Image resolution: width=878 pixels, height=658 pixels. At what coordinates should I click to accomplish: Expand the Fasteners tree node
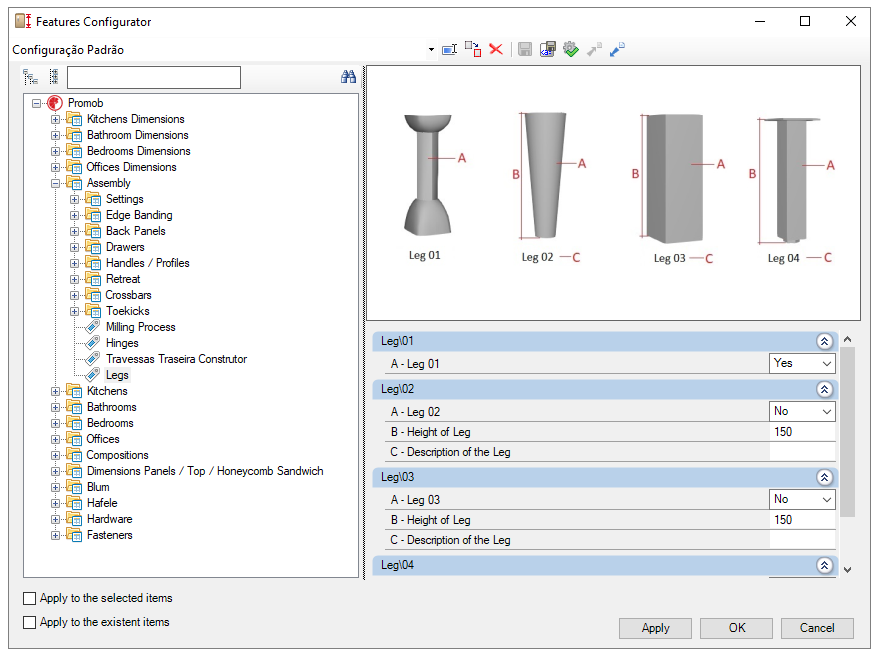point(55,535)
